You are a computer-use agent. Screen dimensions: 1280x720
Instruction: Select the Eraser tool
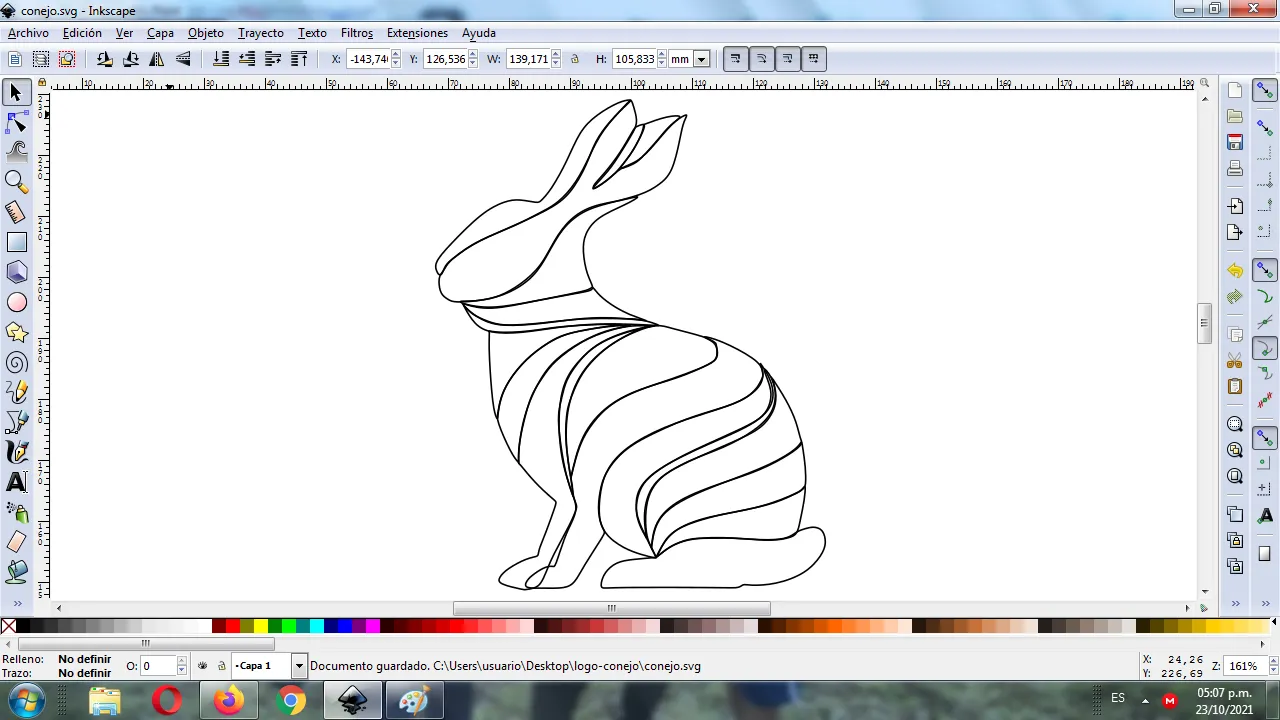pos(16,542)
